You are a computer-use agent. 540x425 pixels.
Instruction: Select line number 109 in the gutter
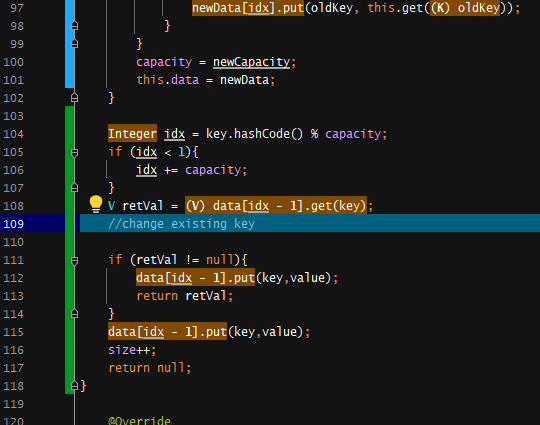[13, 224]
